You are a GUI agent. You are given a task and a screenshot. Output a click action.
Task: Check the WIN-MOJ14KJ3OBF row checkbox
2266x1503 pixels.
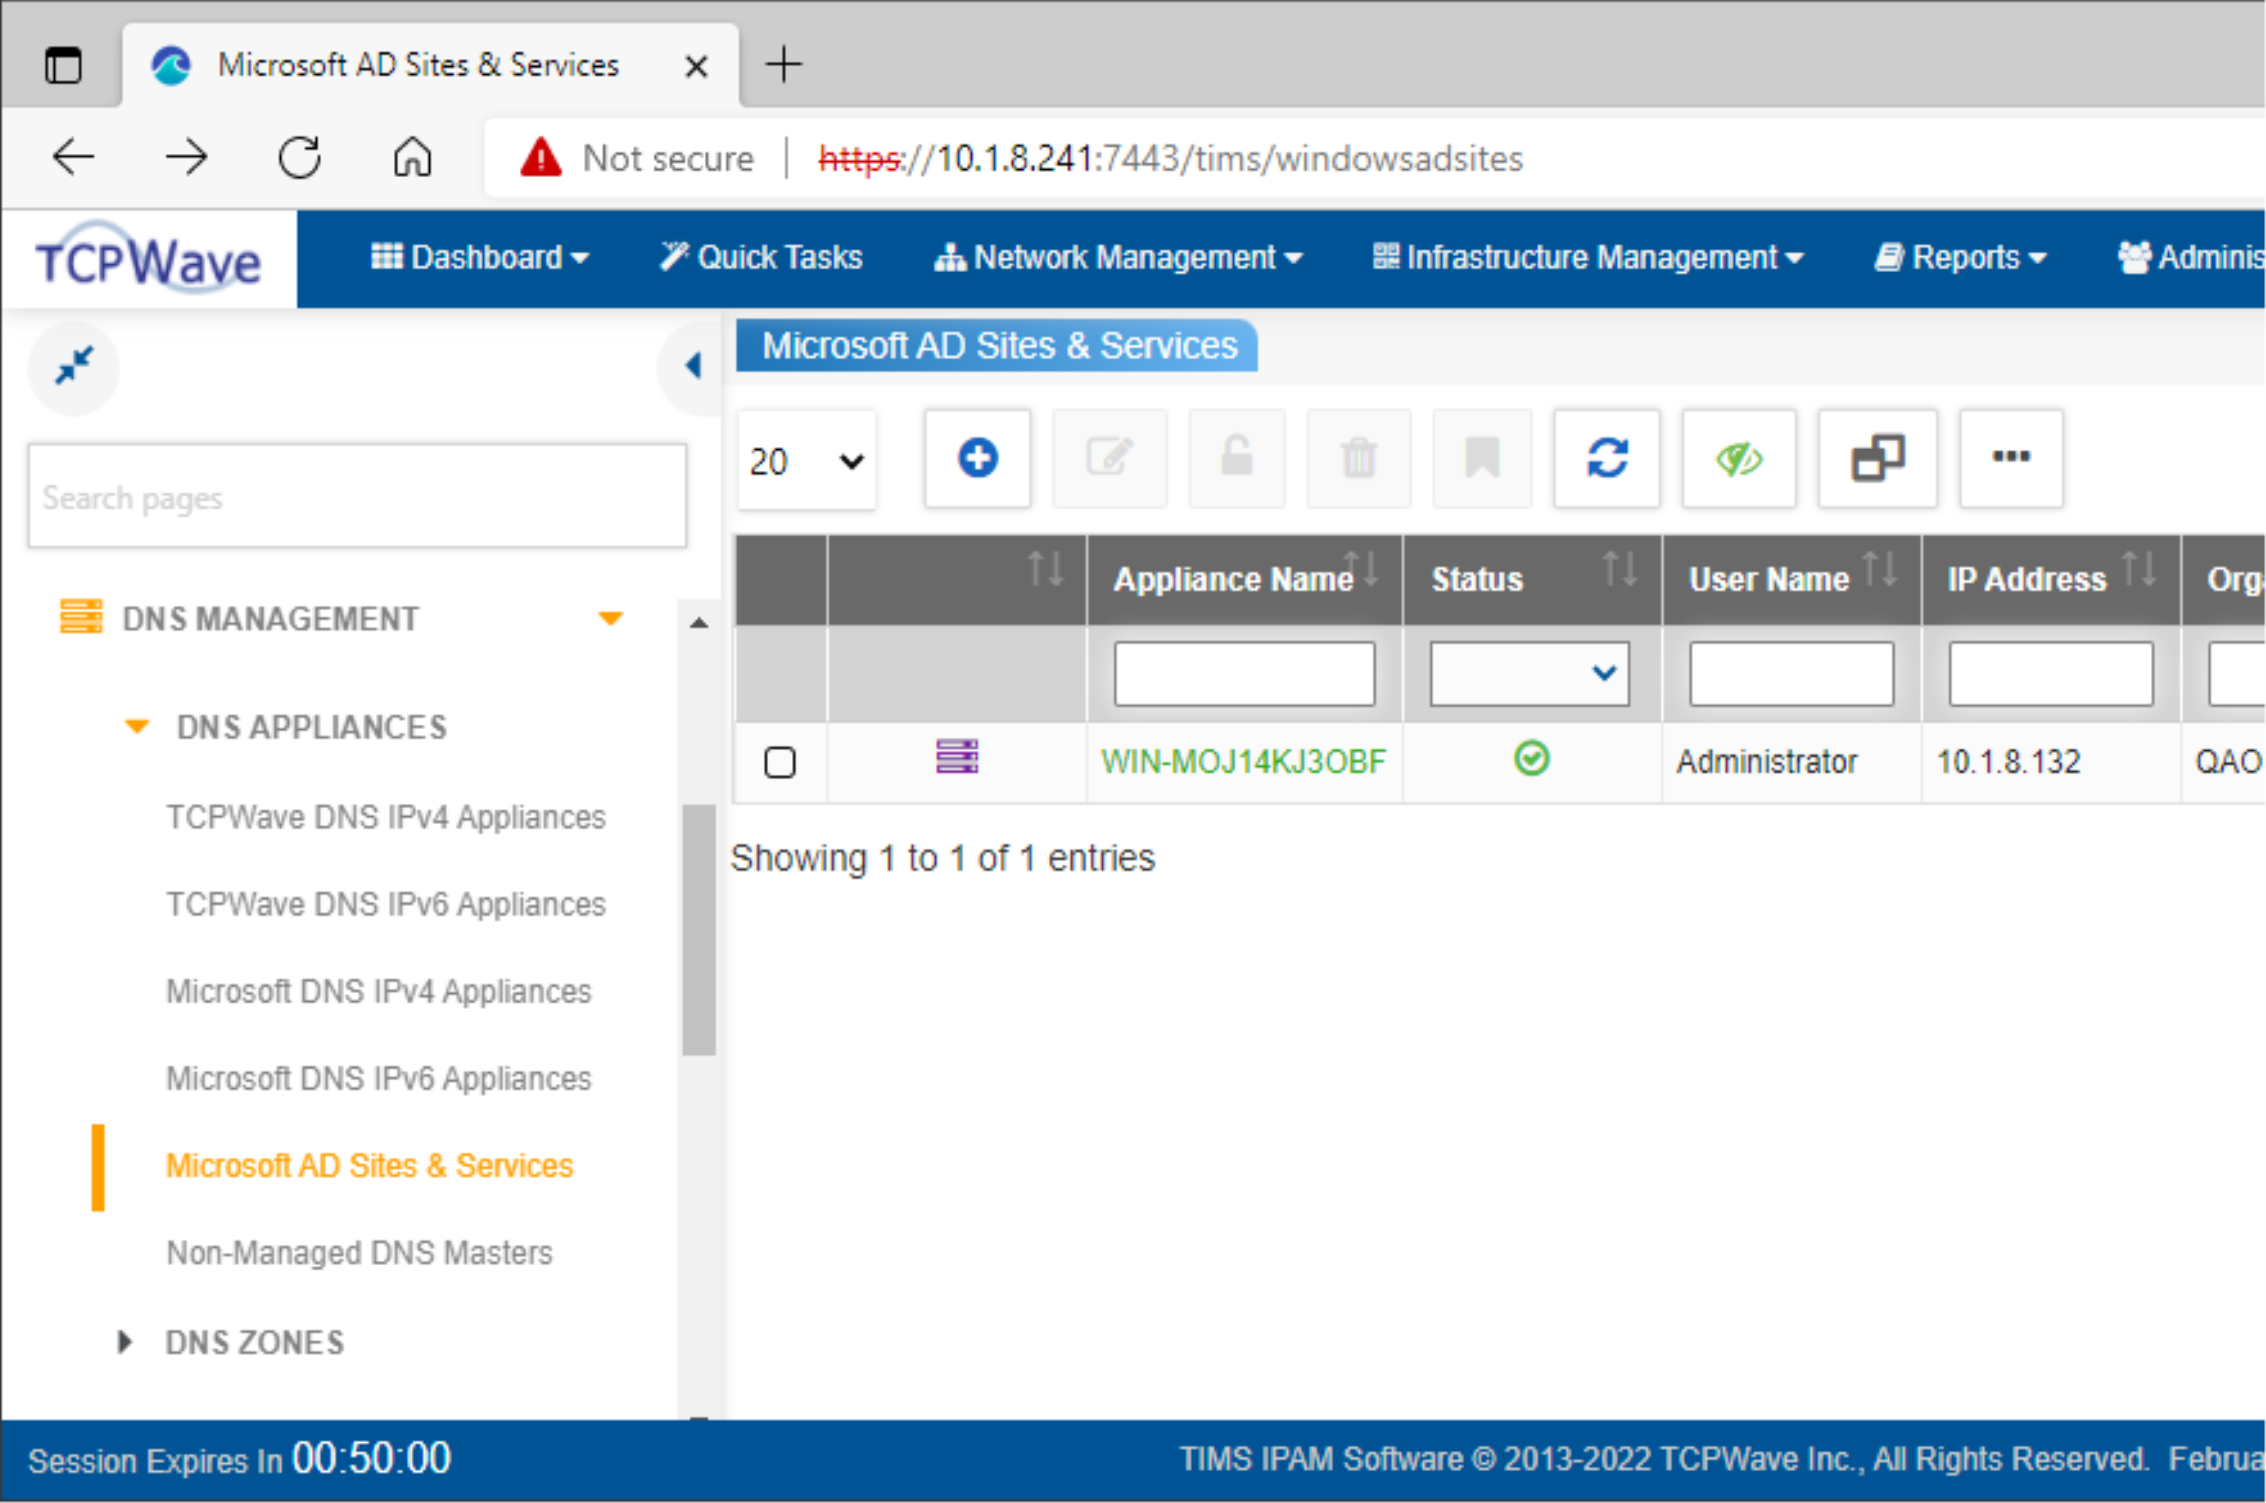780,762
